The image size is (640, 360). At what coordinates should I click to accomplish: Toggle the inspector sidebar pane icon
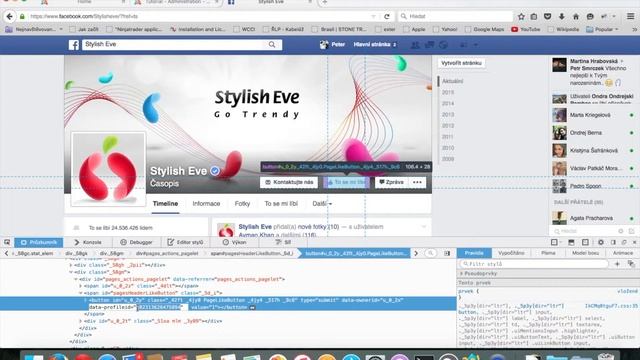447,253
